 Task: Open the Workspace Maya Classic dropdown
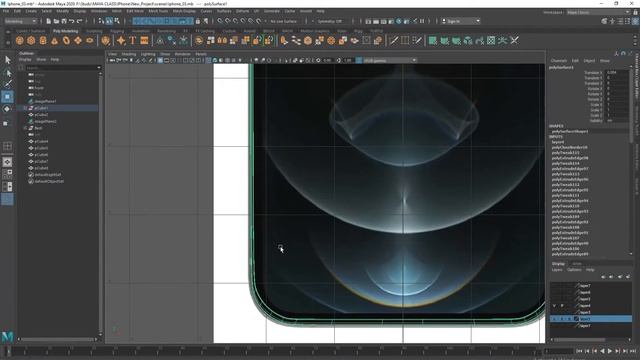click(599, 12)
